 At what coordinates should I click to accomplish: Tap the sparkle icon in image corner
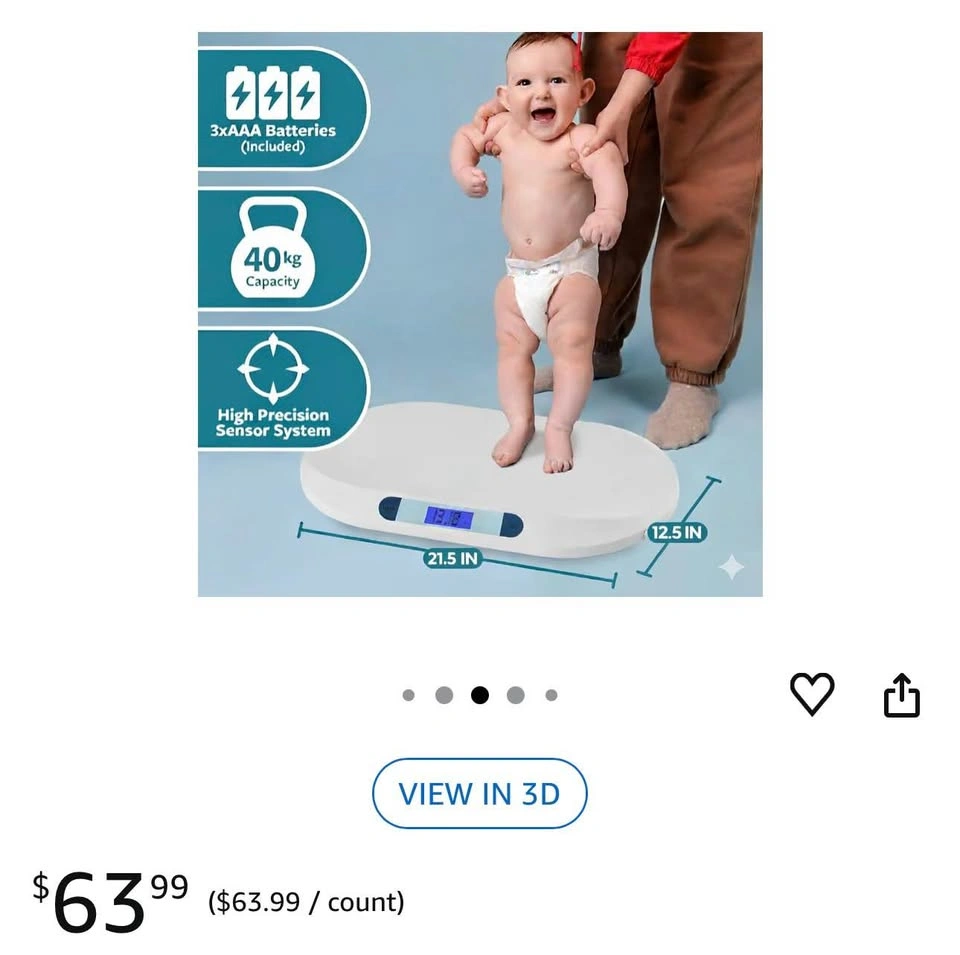[731, 567]
